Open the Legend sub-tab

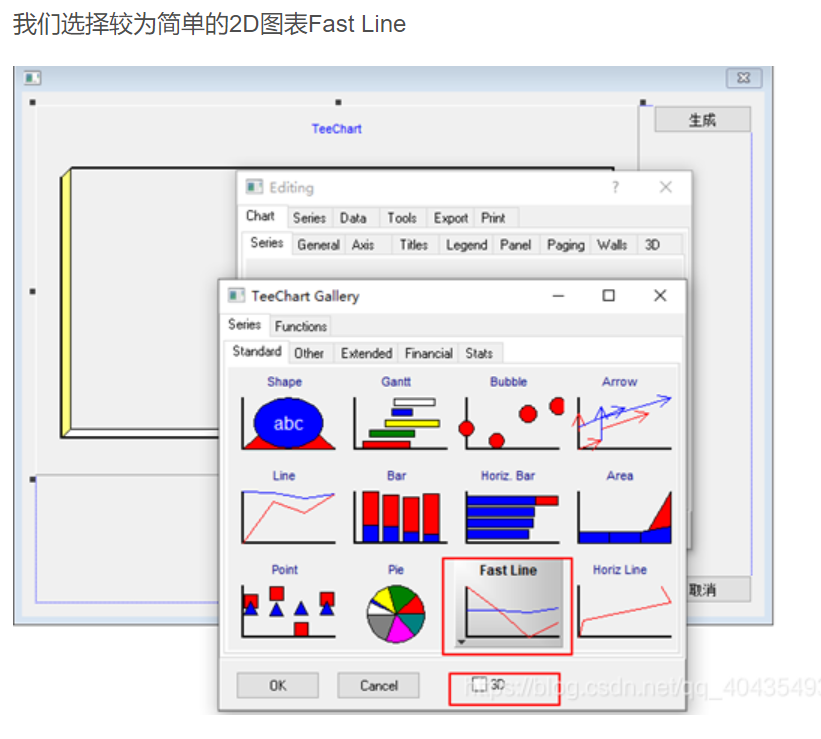[x=467, y=245]
